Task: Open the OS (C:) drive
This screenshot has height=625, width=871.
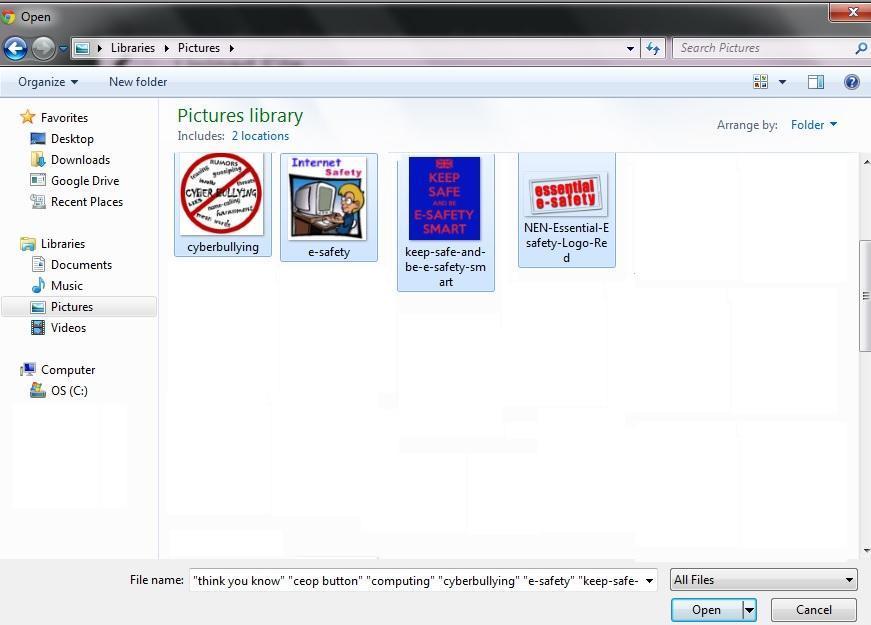Action: [x=69, y=391]
